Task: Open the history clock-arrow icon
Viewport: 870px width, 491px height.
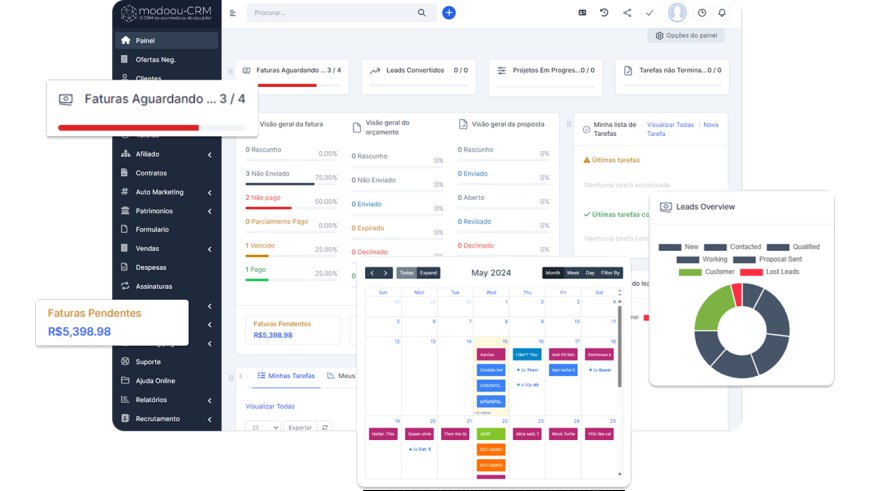Action: (x=604, y=12)
